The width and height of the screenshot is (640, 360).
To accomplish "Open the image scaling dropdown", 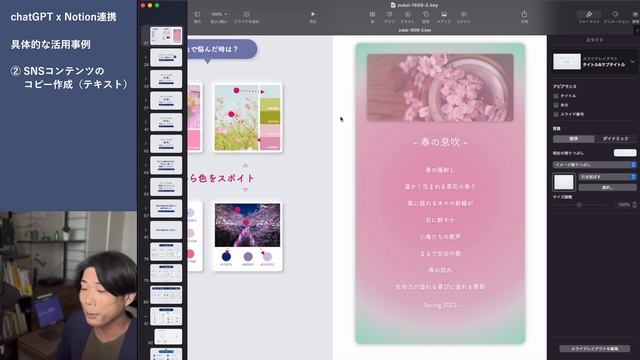I will coord(607,177).
